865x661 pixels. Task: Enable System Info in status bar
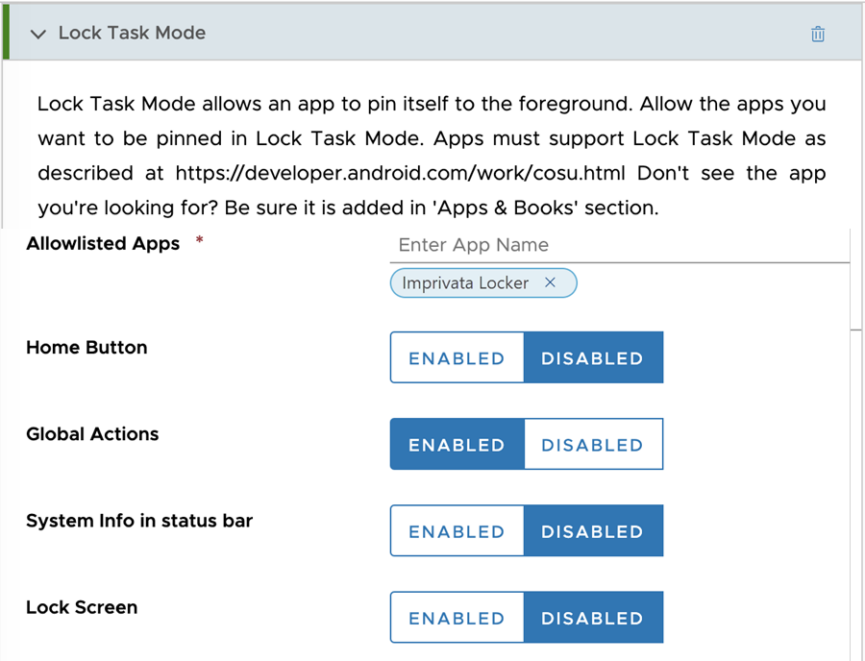[456, 531]
